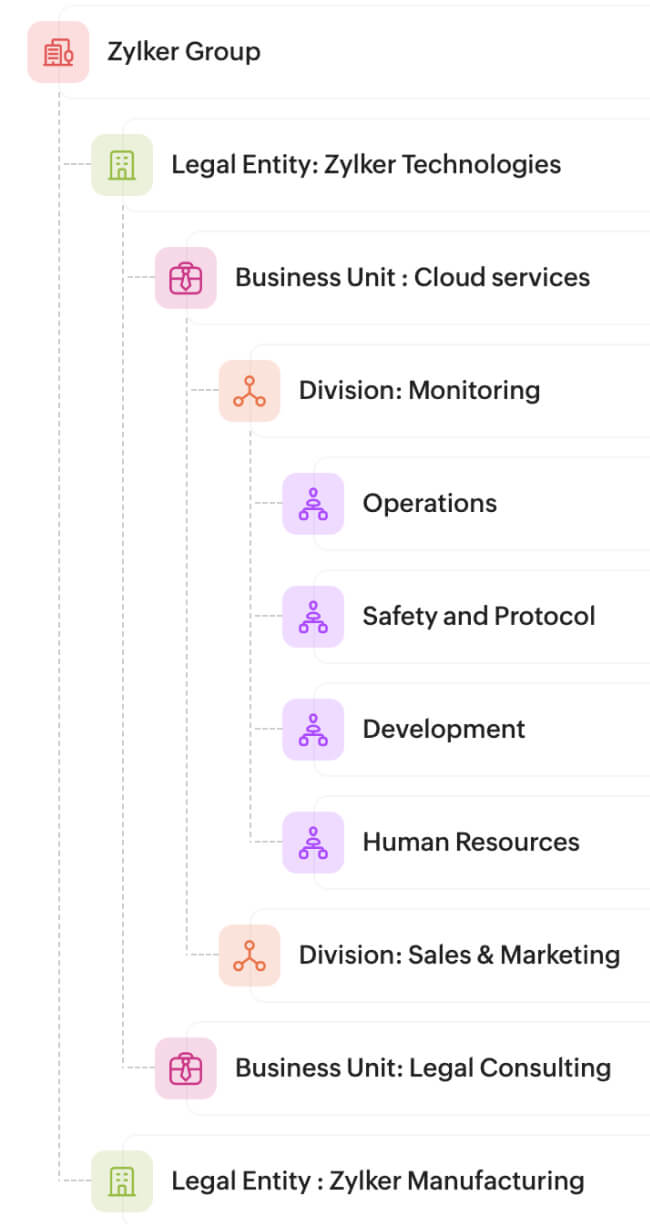Choose the Operations department label
The image size is (650, 1224).
[429, 504]
